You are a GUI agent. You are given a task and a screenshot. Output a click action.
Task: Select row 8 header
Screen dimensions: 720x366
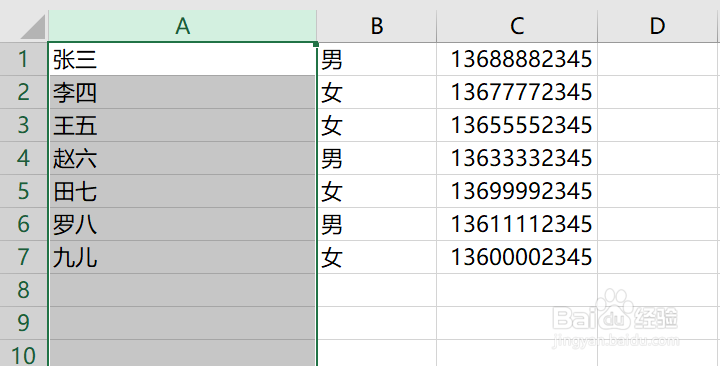pyautogui.click(x=24, y=290)
